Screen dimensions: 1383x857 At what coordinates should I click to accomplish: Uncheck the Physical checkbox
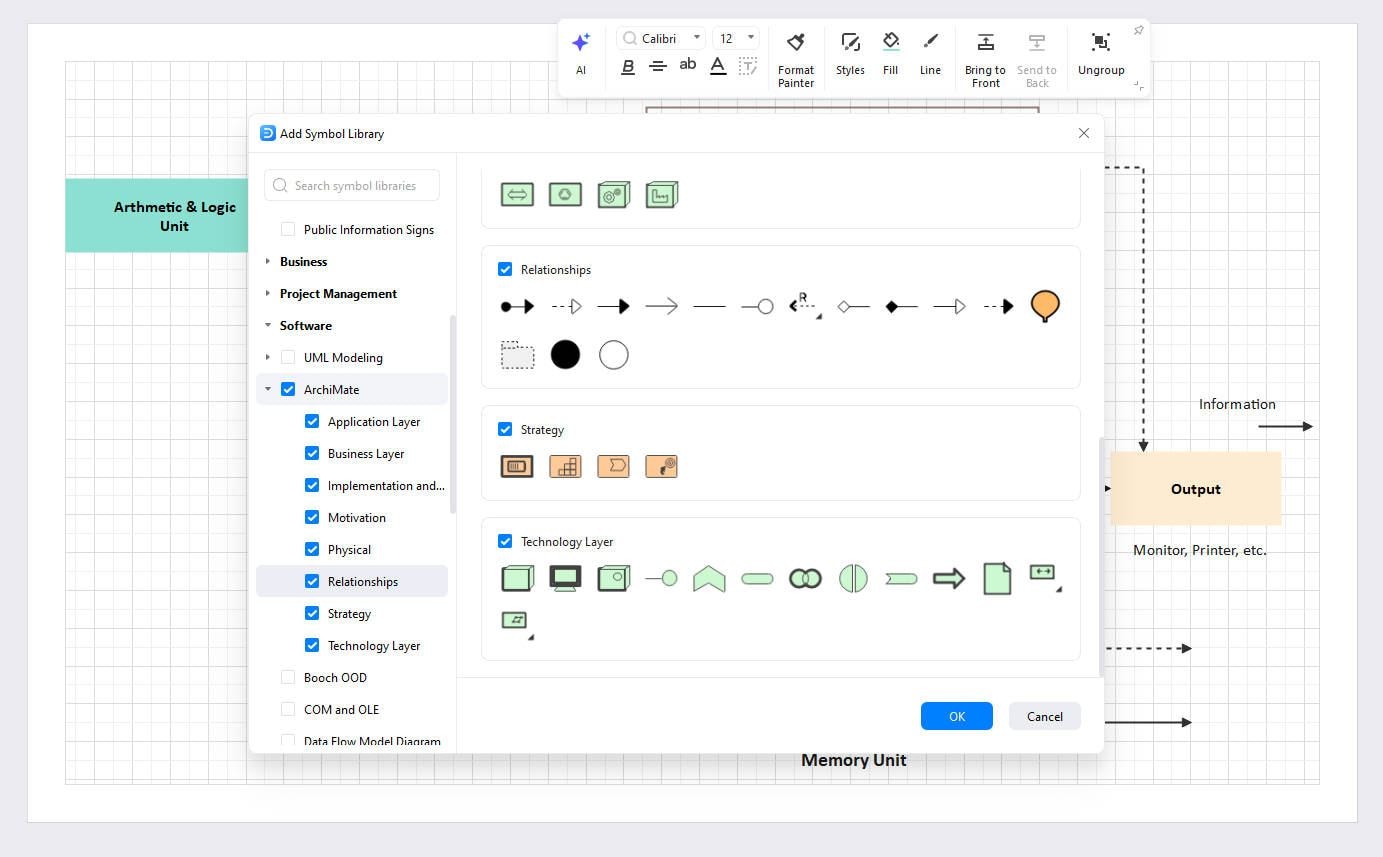[312, 549]
